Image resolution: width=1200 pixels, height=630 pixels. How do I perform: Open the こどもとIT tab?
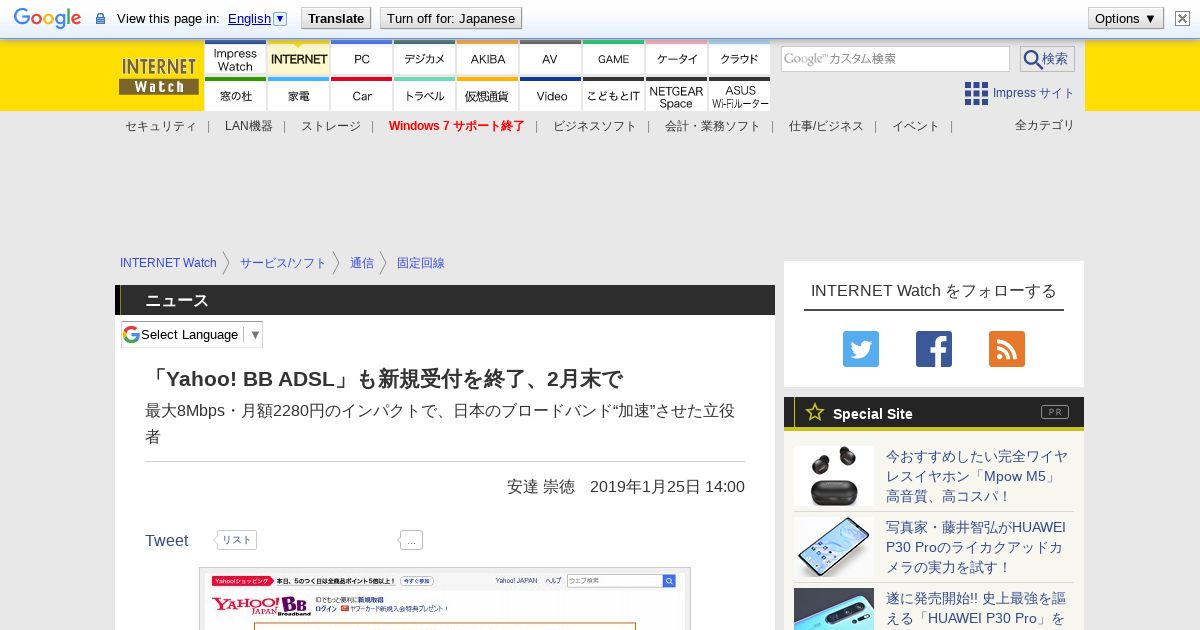click(614, 95)
